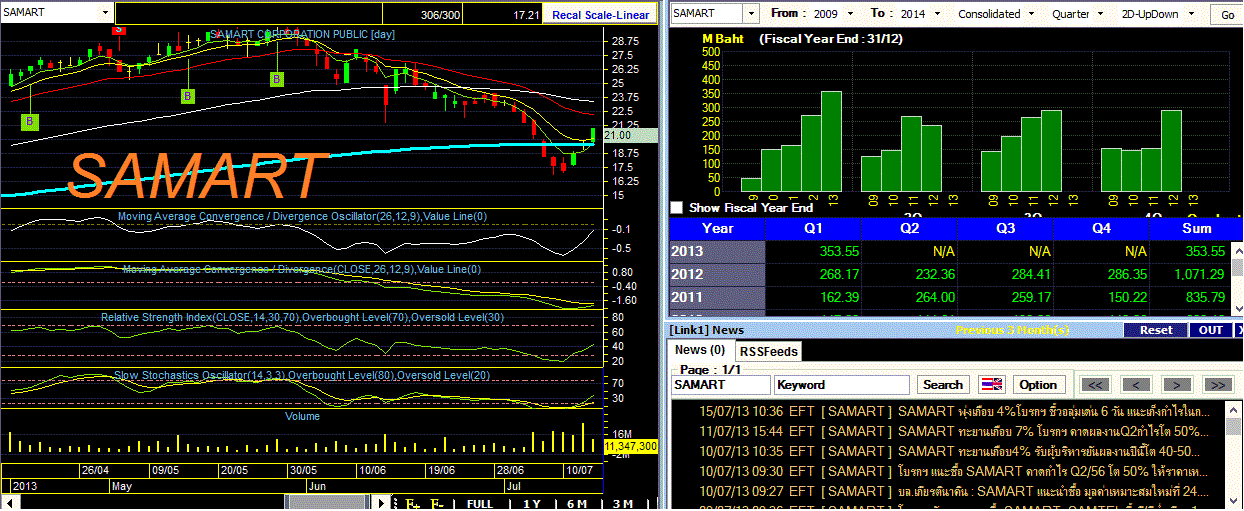This screenshot has width=1244, height=511.
Task: Select the 2012 year row header
Action: pos(717,275)
